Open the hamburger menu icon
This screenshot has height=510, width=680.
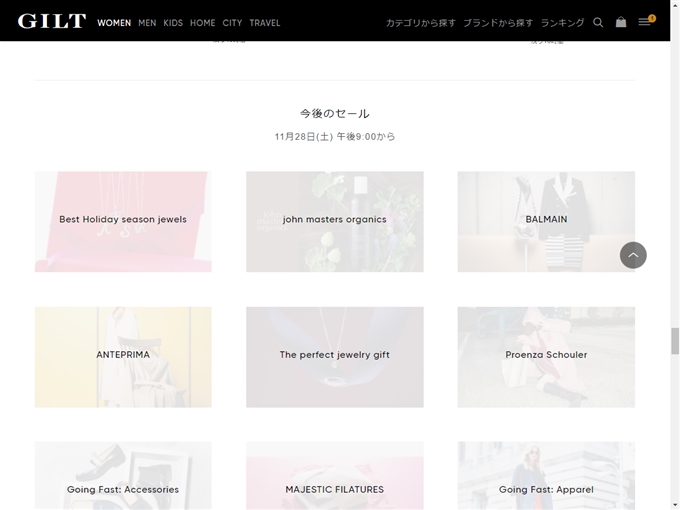(x=644, y=22)
